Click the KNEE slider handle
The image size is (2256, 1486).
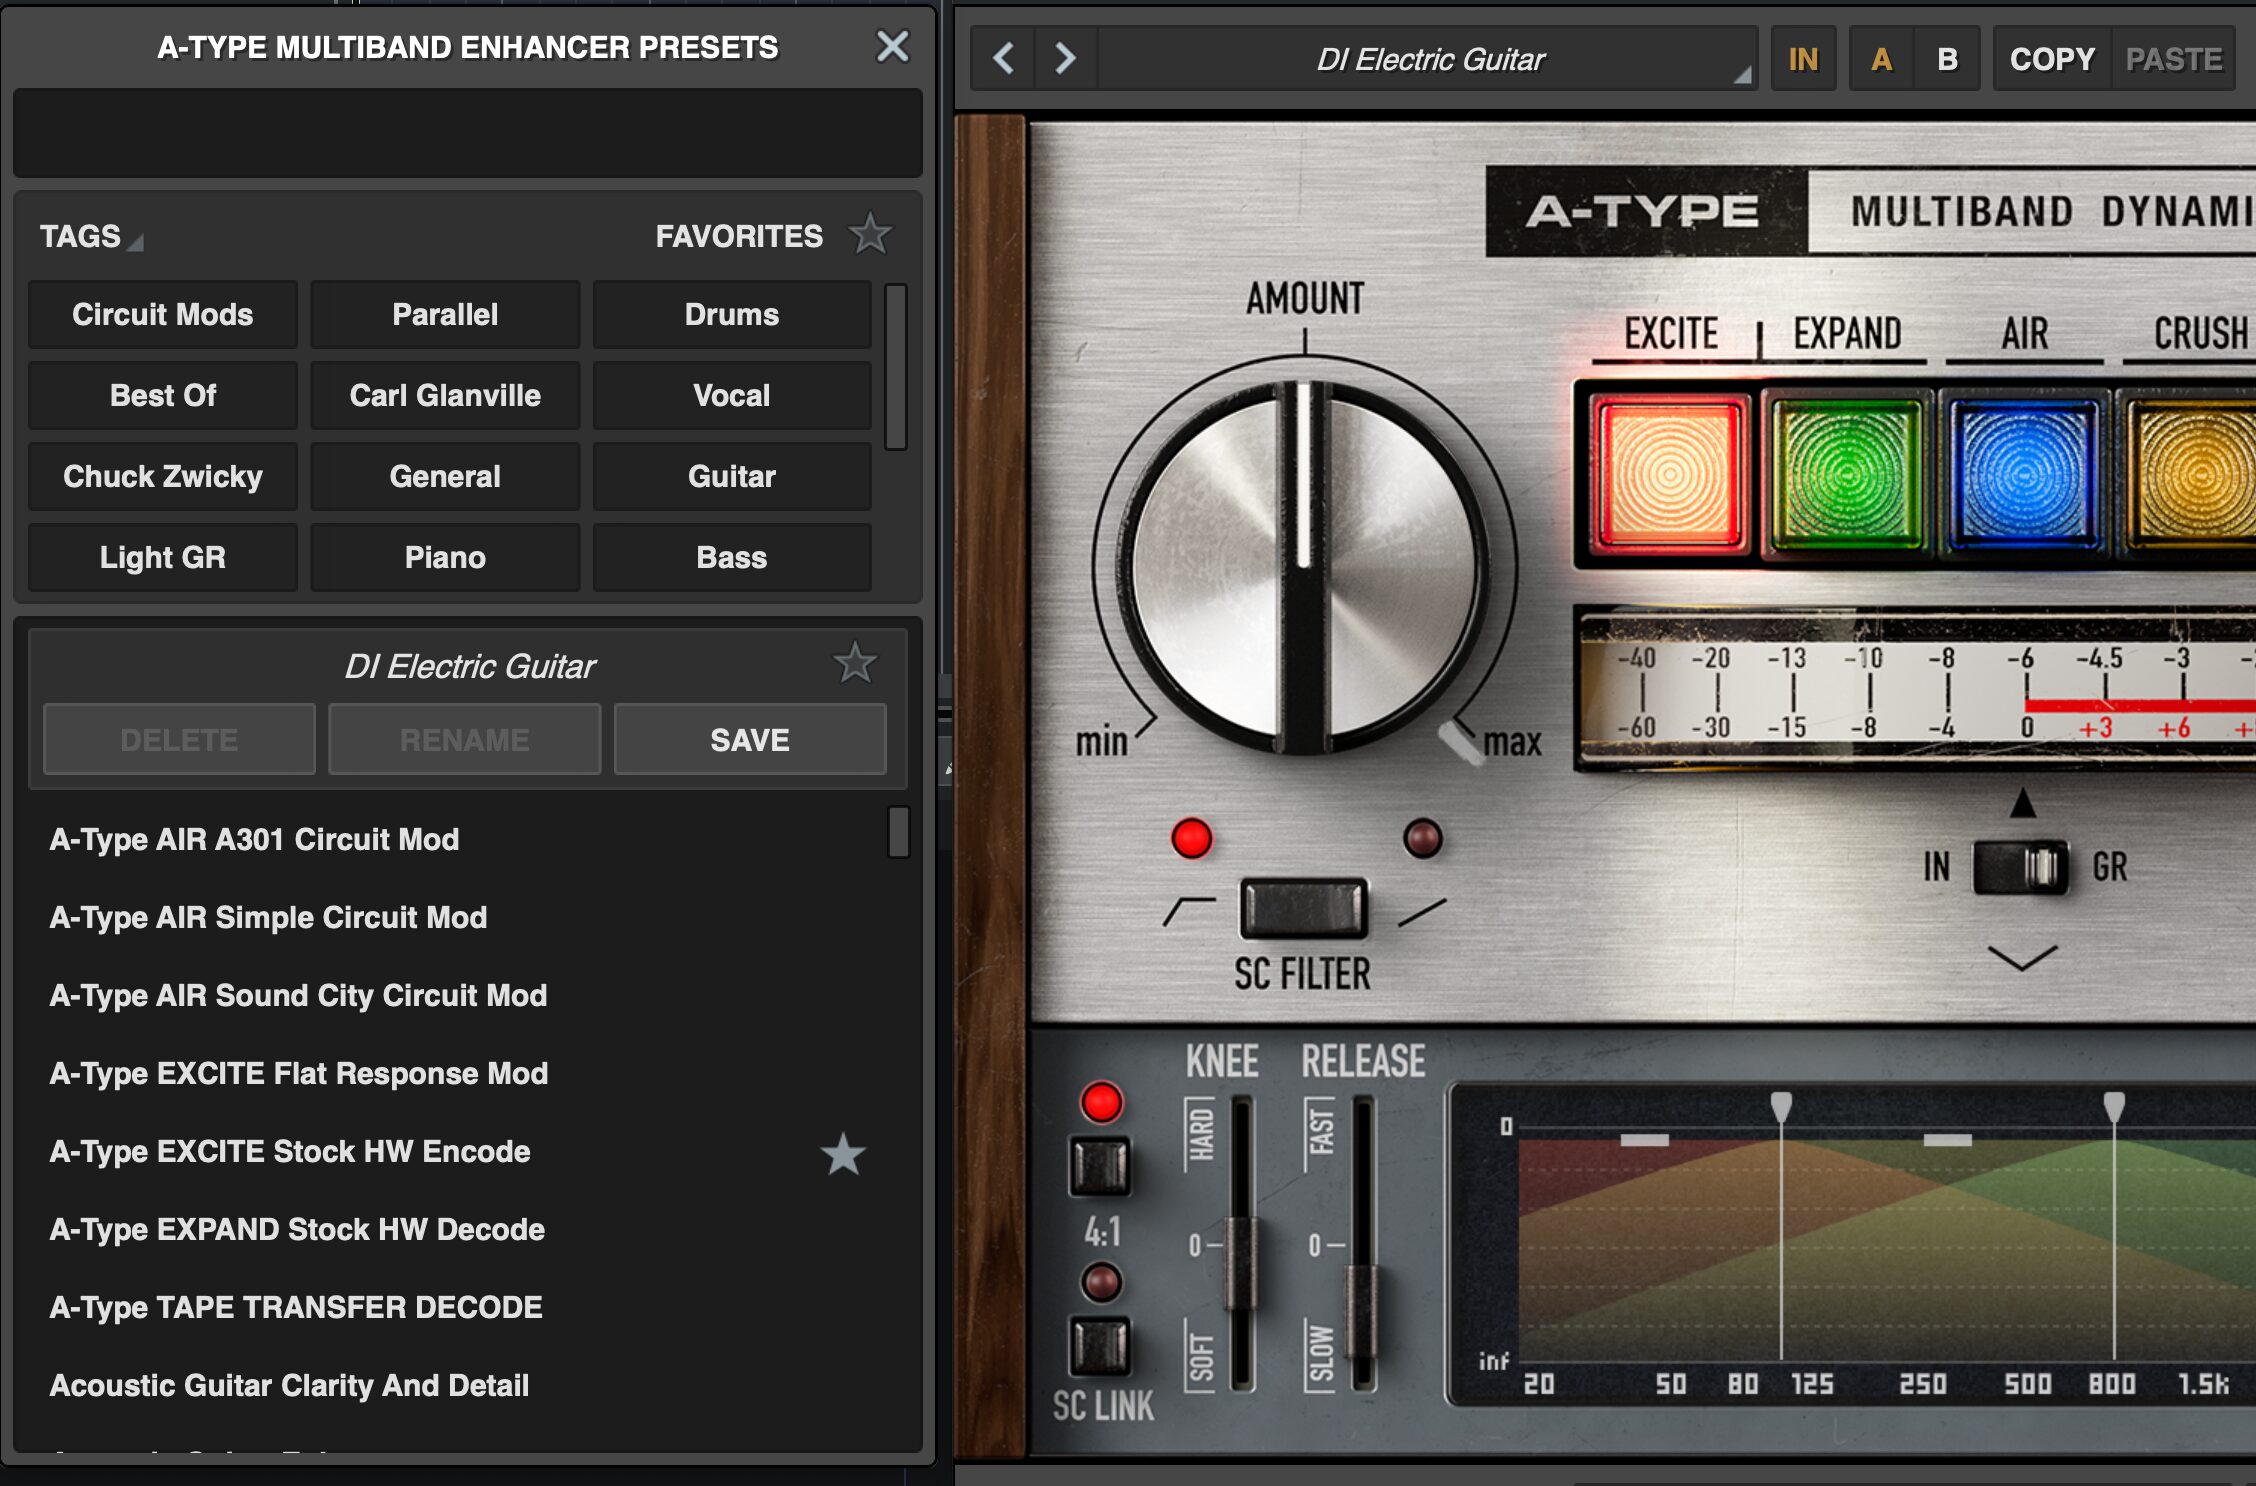pos(1242,1263)
